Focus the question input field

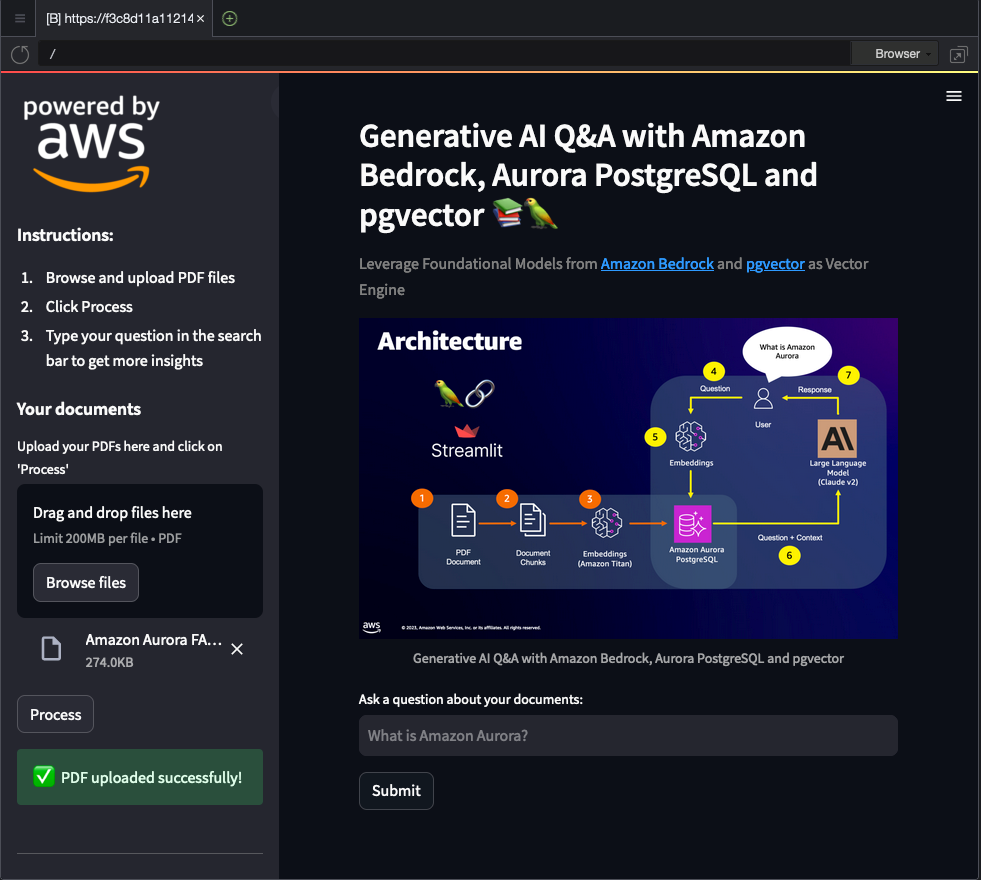point(628,736)
